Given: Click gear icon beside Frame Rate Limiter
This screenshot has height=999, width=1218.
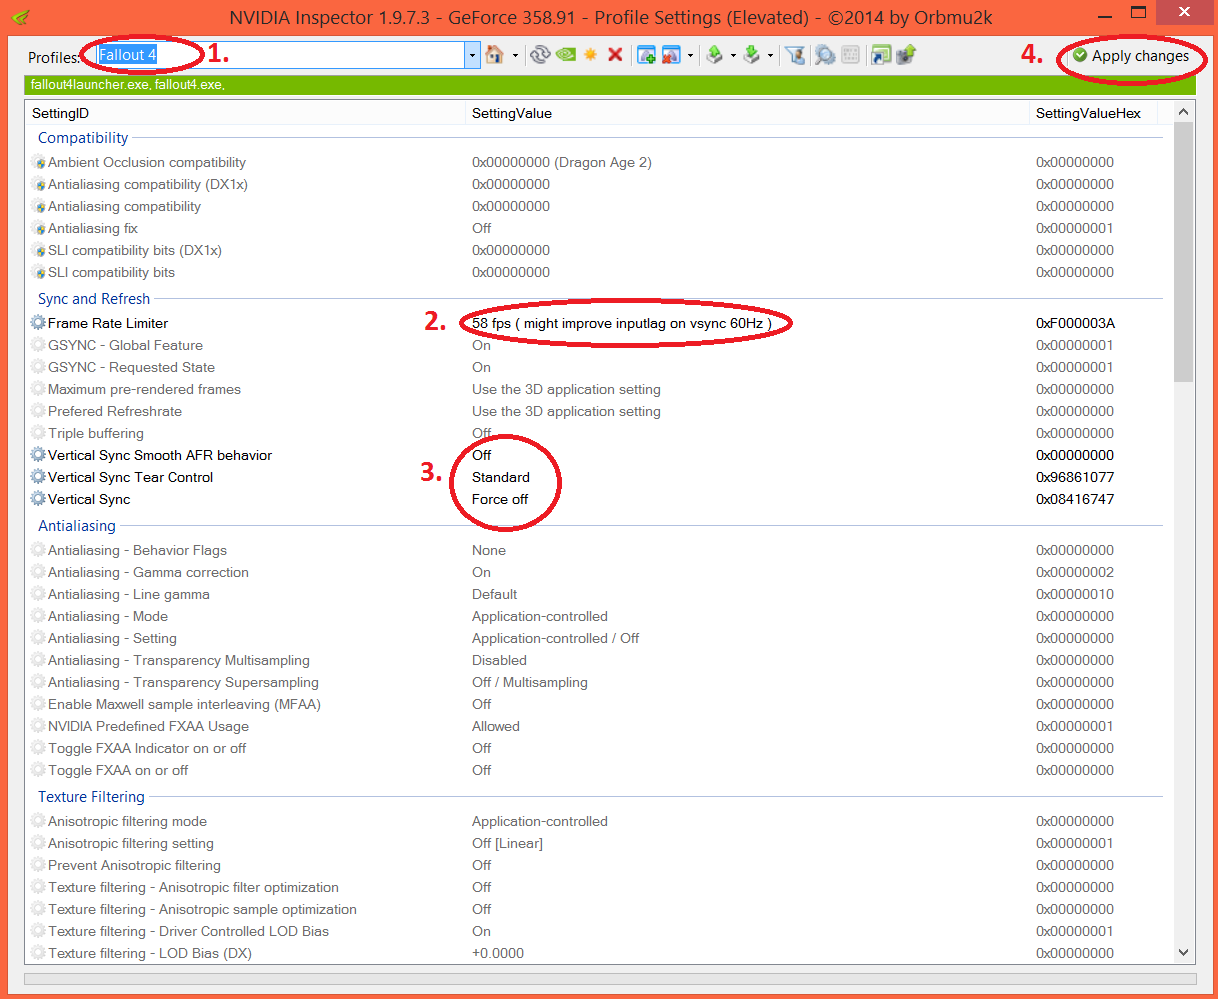Looking at the screenshot, I should pos(38,323).
